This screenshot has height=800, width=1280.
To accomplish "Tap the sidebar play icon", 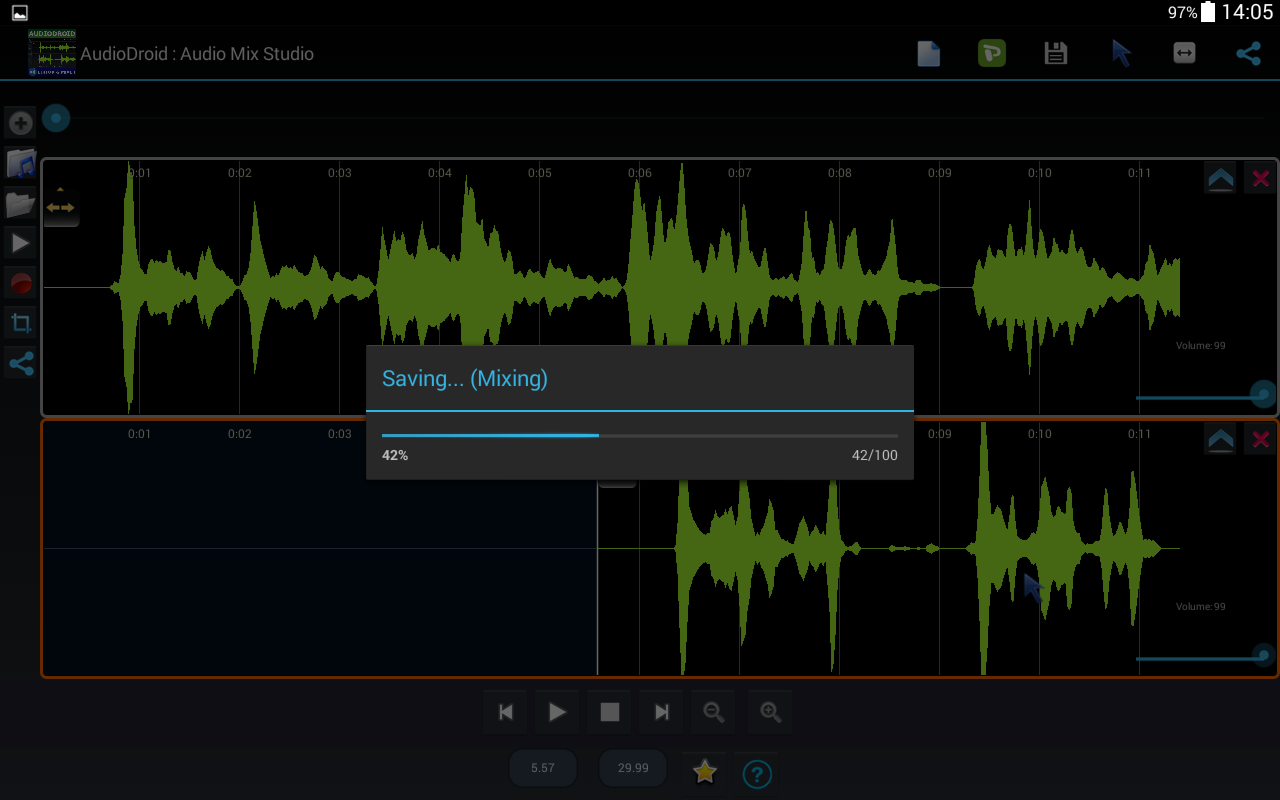I will pos(20,242).
